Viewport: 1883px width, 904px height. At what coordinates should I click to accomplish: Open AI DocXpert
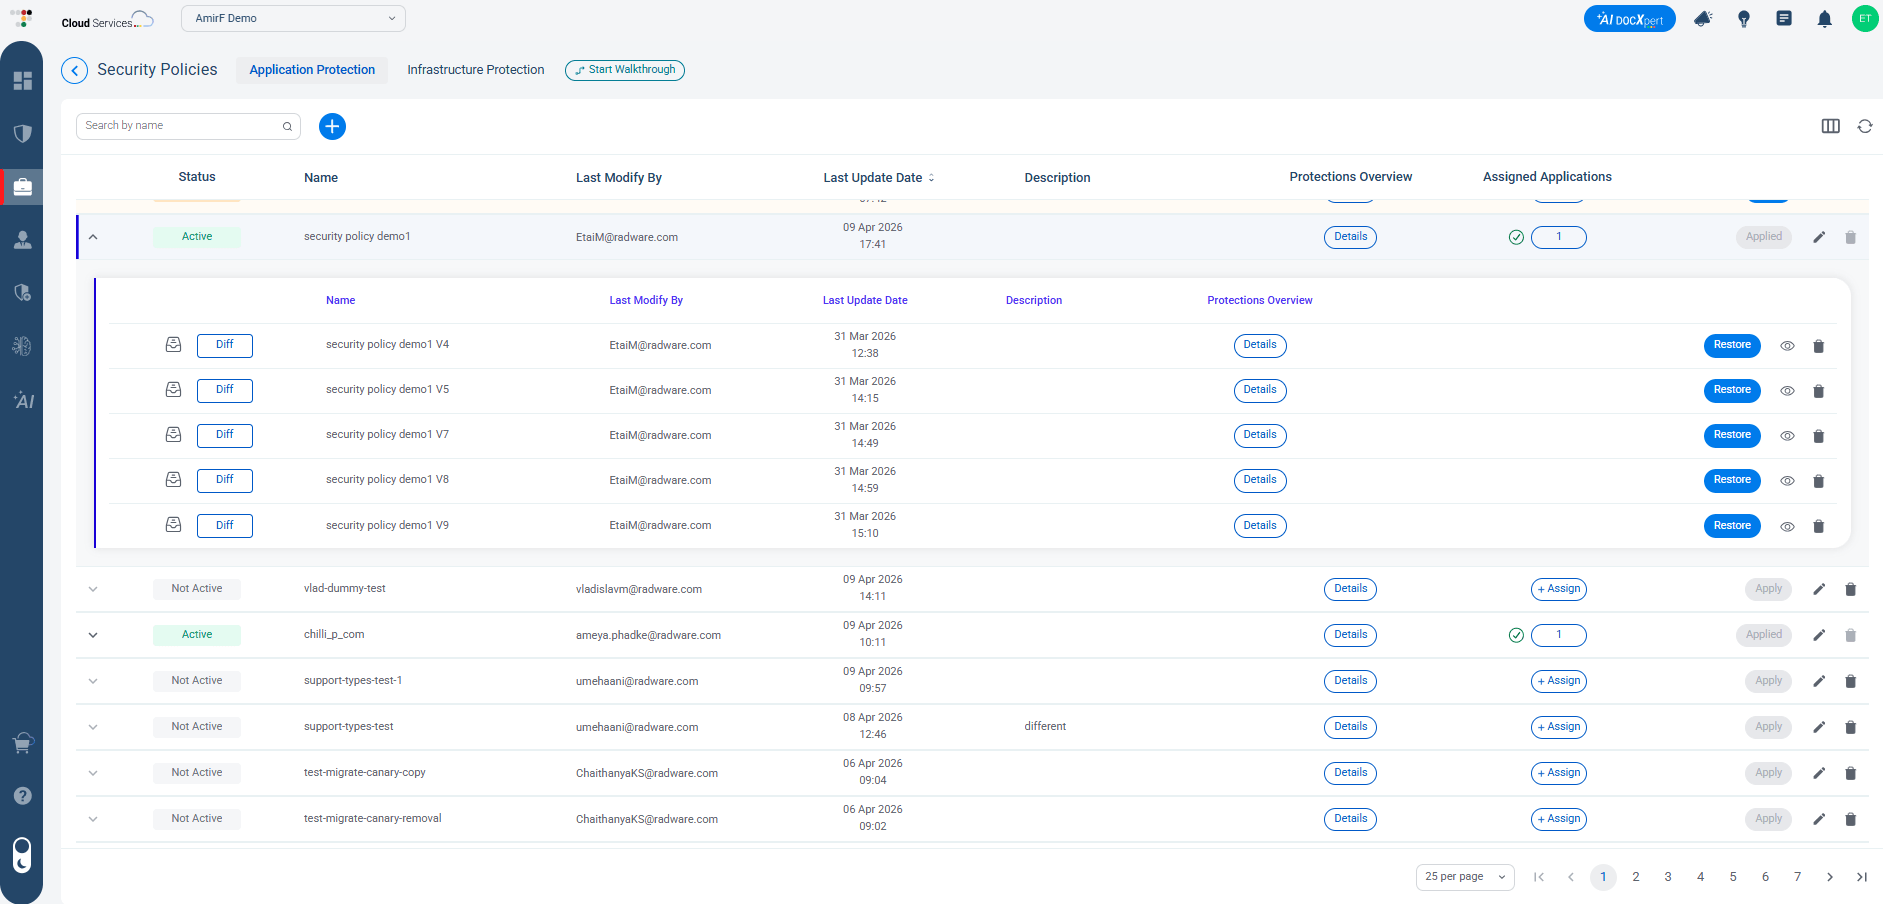point(1629,19)
